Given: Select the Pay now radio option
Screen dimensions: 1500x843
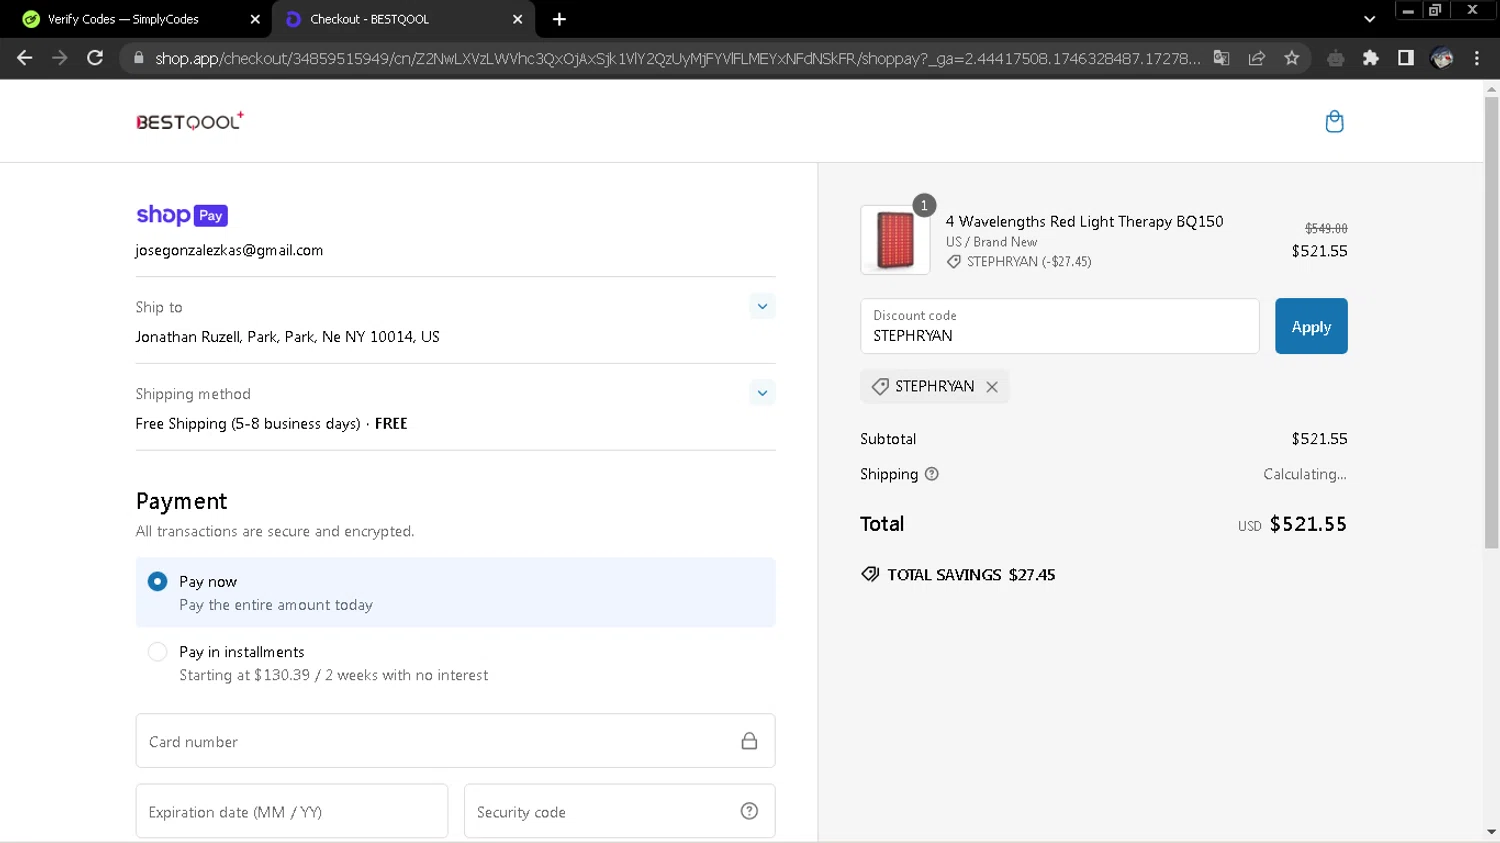Looking at the screenshot, I should coord(157,582).
